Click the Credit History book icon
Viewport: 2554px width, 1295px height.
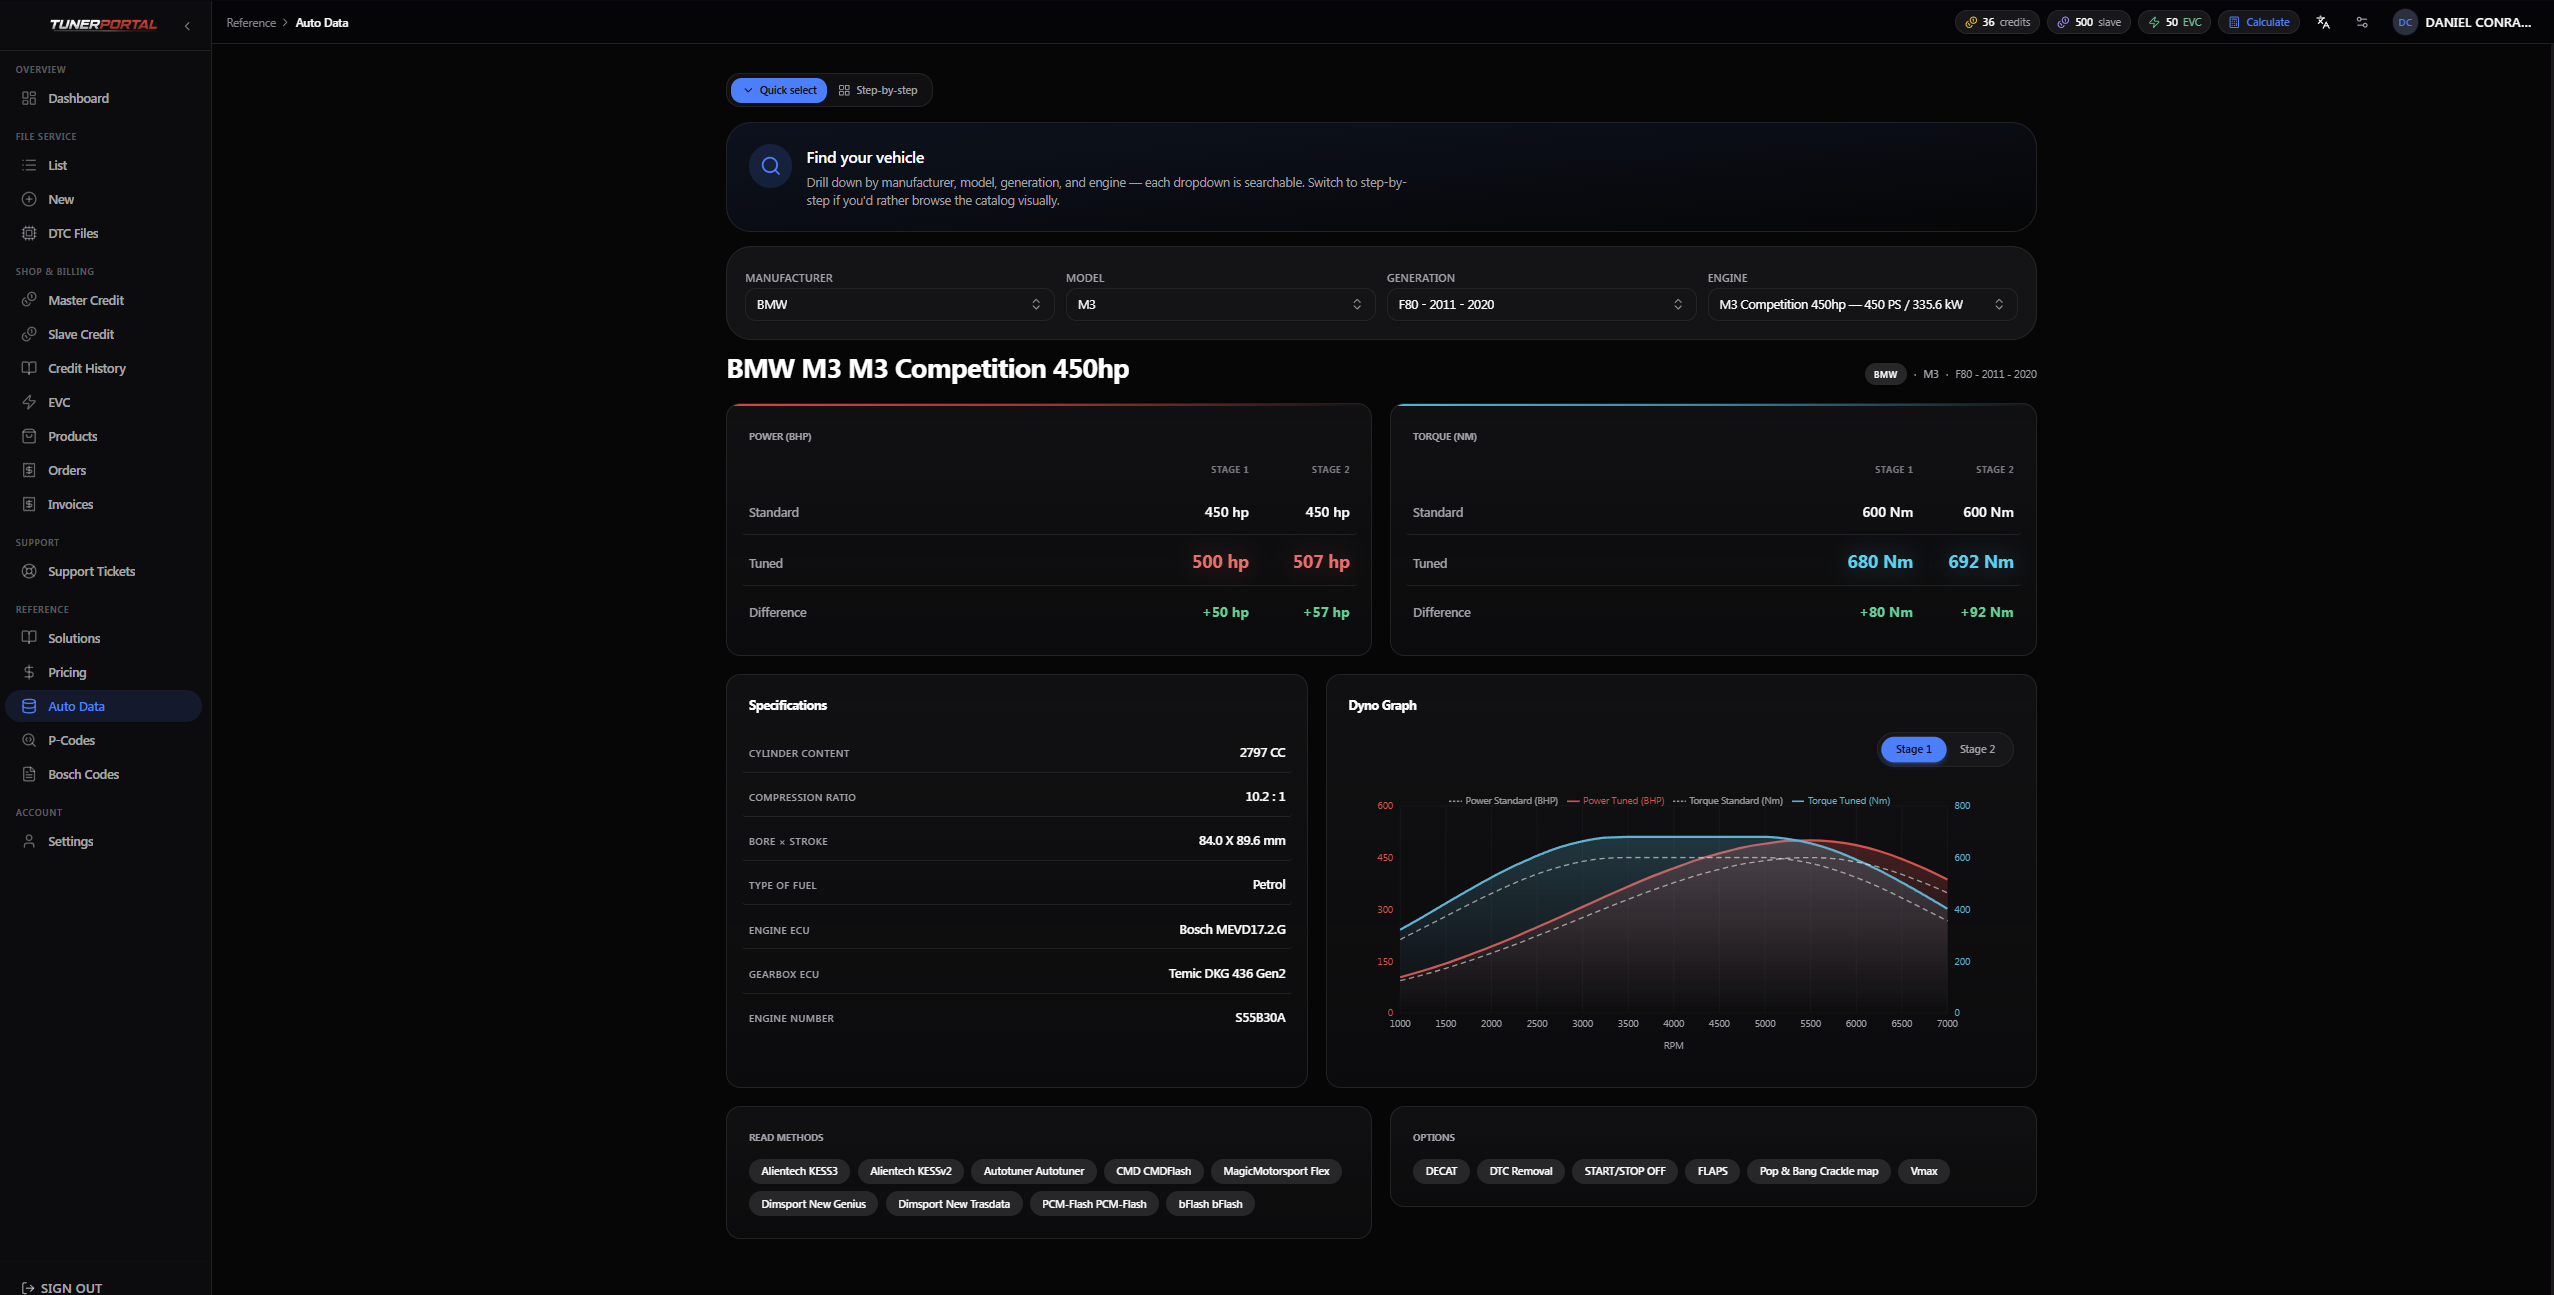(x=29, y=368)
